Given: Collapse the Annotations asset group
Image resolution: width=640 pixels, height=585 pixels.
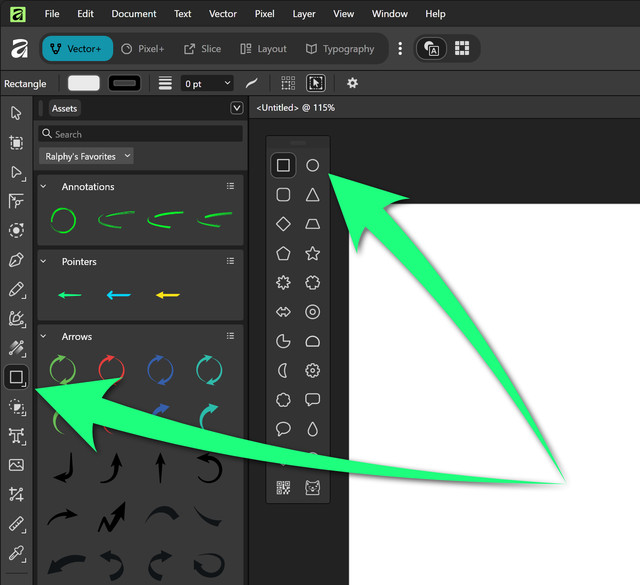Looking at the screenshot, I should (x=44, y=187).
